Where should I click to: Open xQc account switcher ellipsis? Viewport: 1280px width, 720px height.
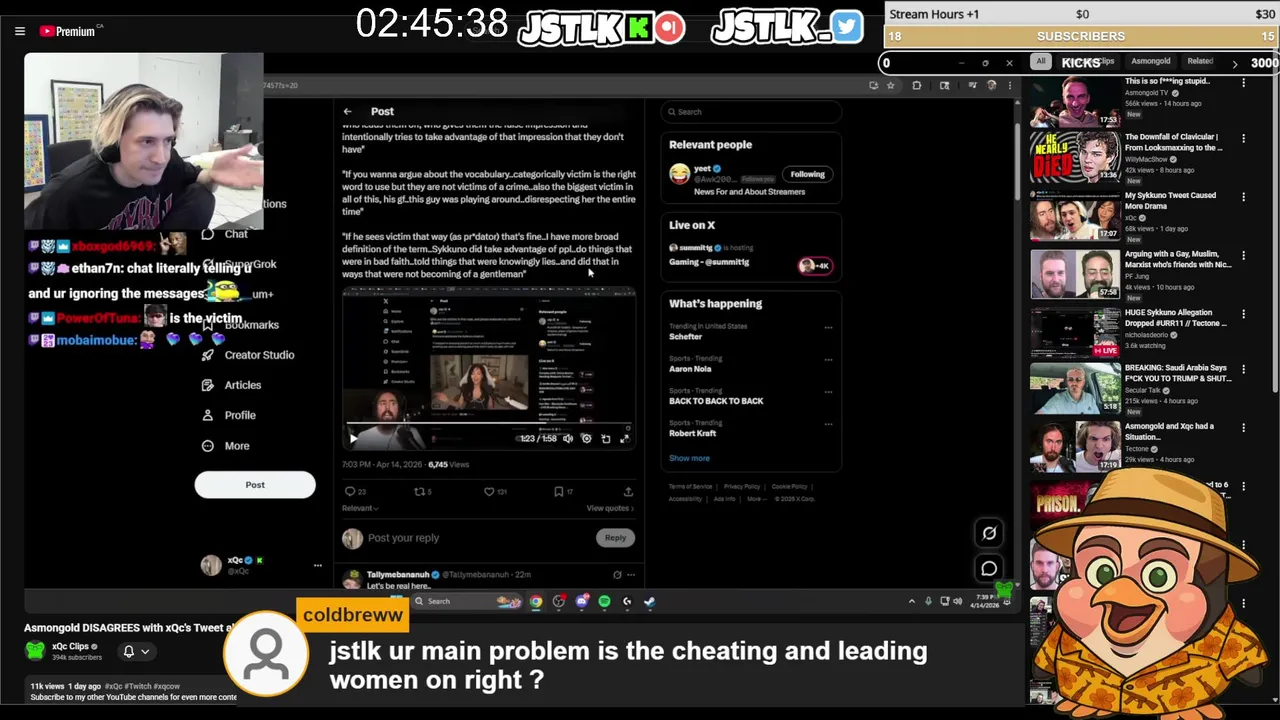[x=318, y=566]
